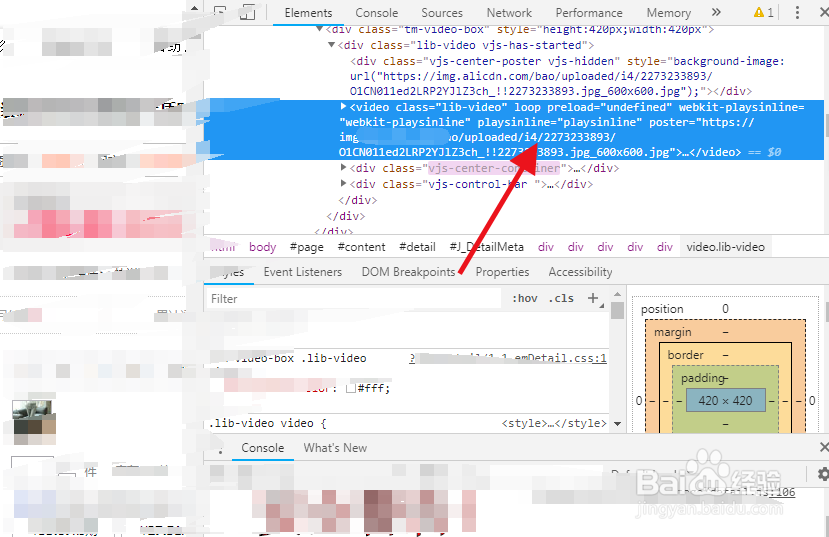Select #page in the breadcrumb trail

[x=307, y=247]
